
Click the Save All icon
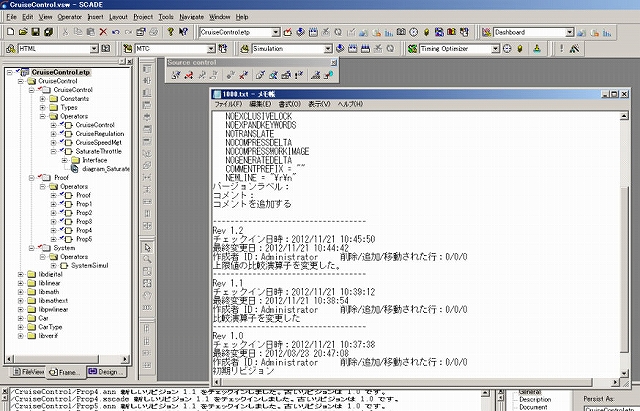(x=49, y=32)
